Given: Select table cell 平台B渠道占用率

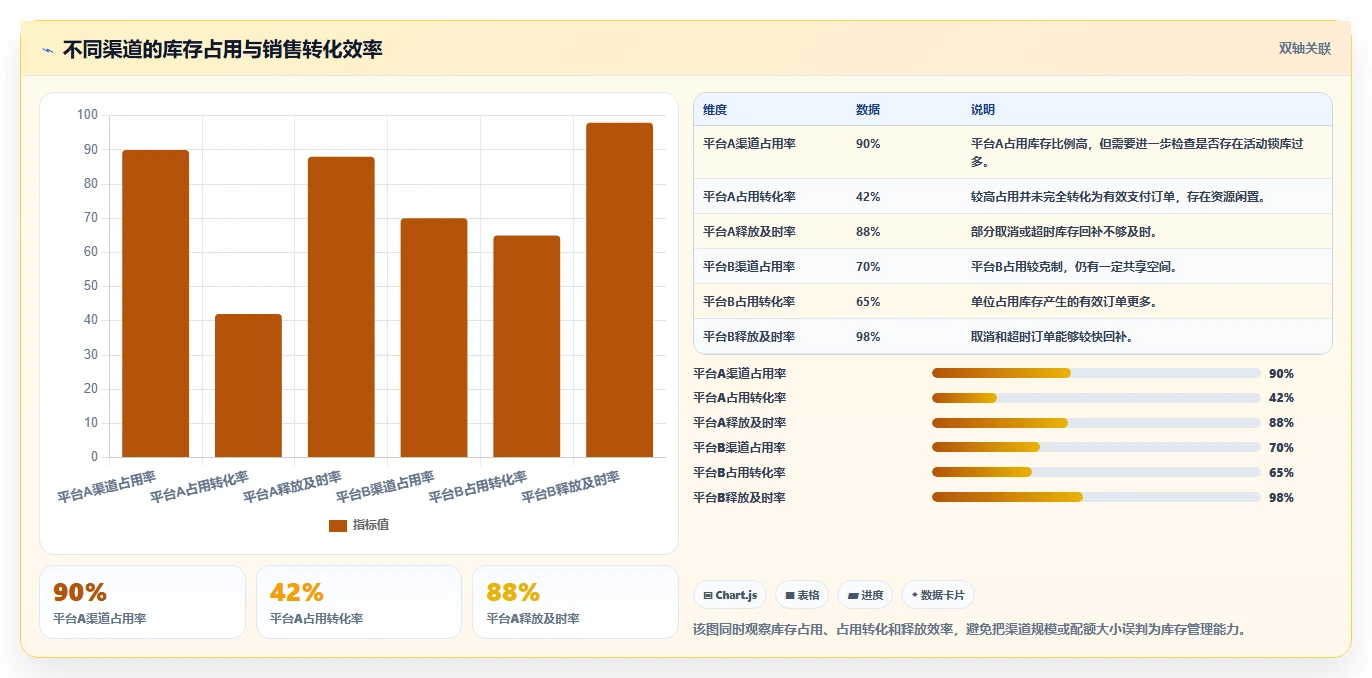Looking at the screenshot, I should pos(749,267).
